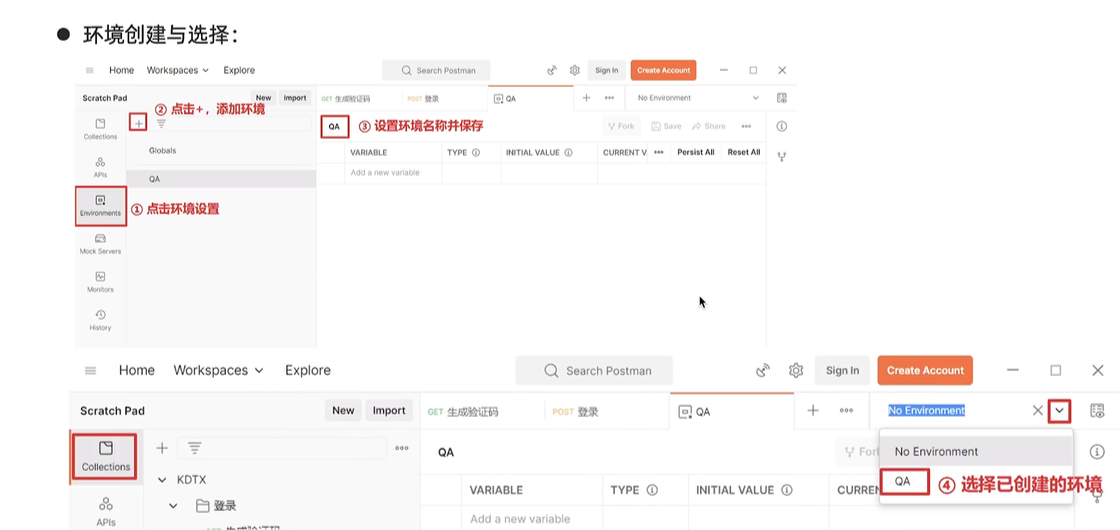Open table column options dots in upper window
1120x530 pixels.
point(659,152)
